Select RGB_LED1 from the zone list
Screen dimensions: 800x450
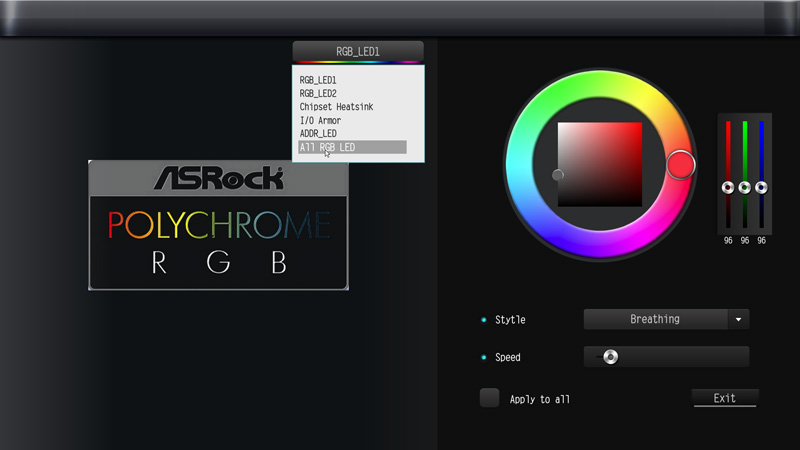(318, 80)
